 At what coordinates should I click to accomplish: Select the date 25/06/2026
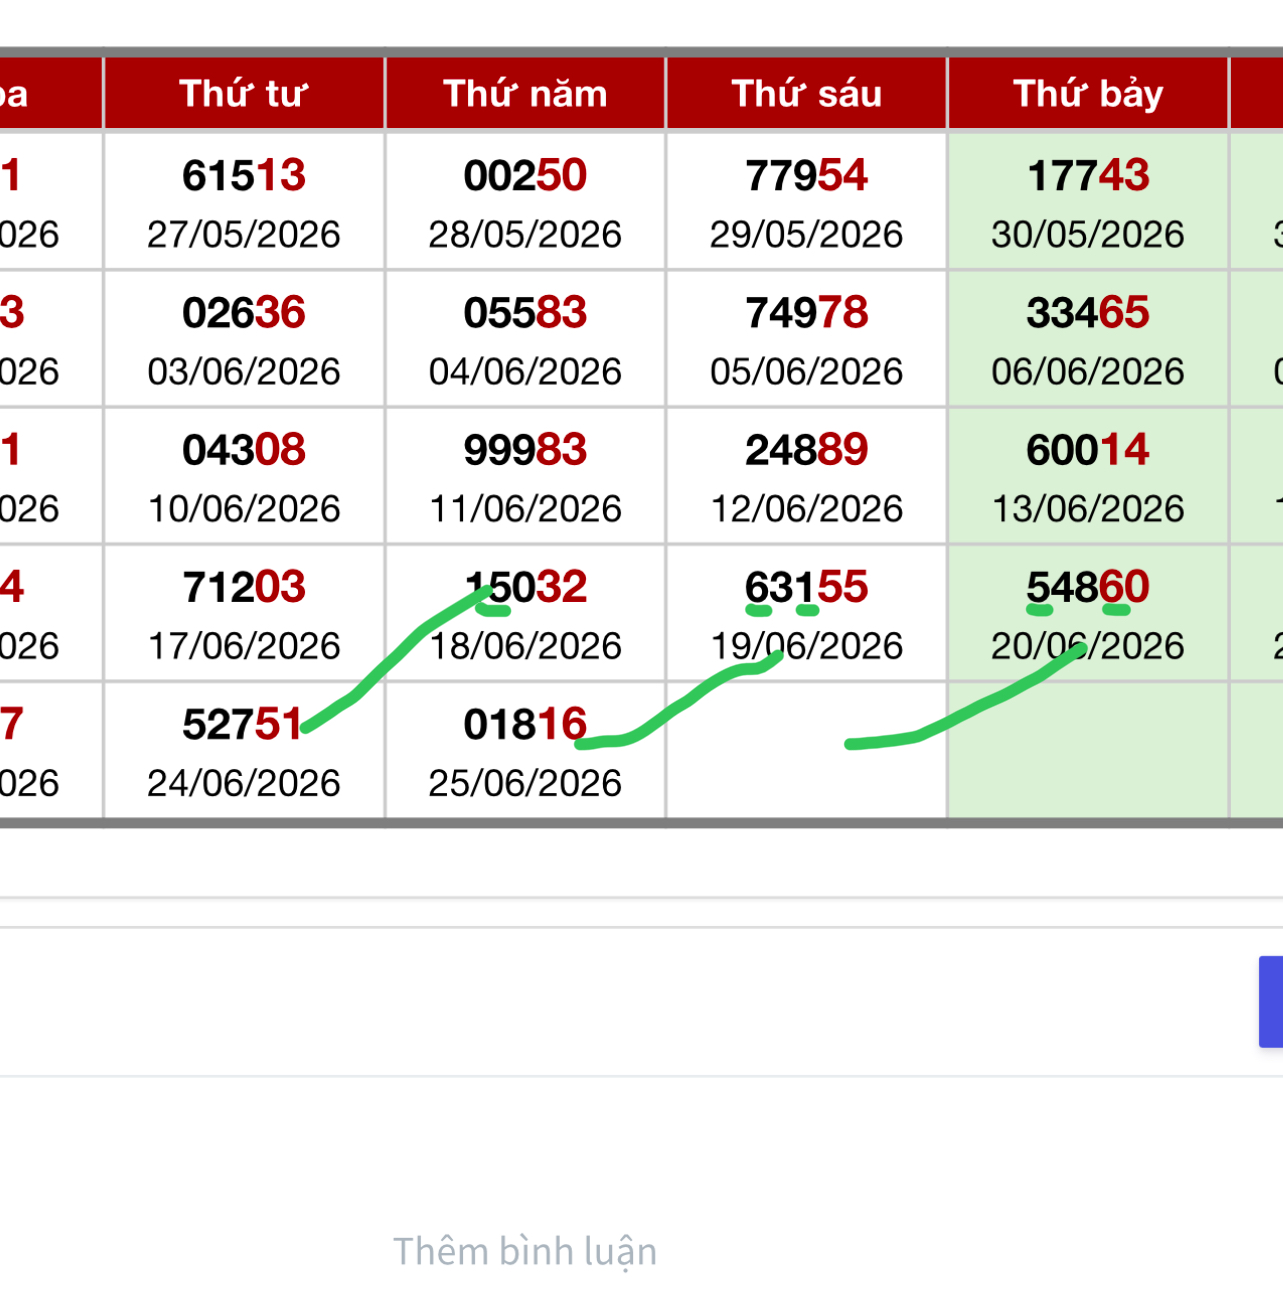click(x=526, y=783)
